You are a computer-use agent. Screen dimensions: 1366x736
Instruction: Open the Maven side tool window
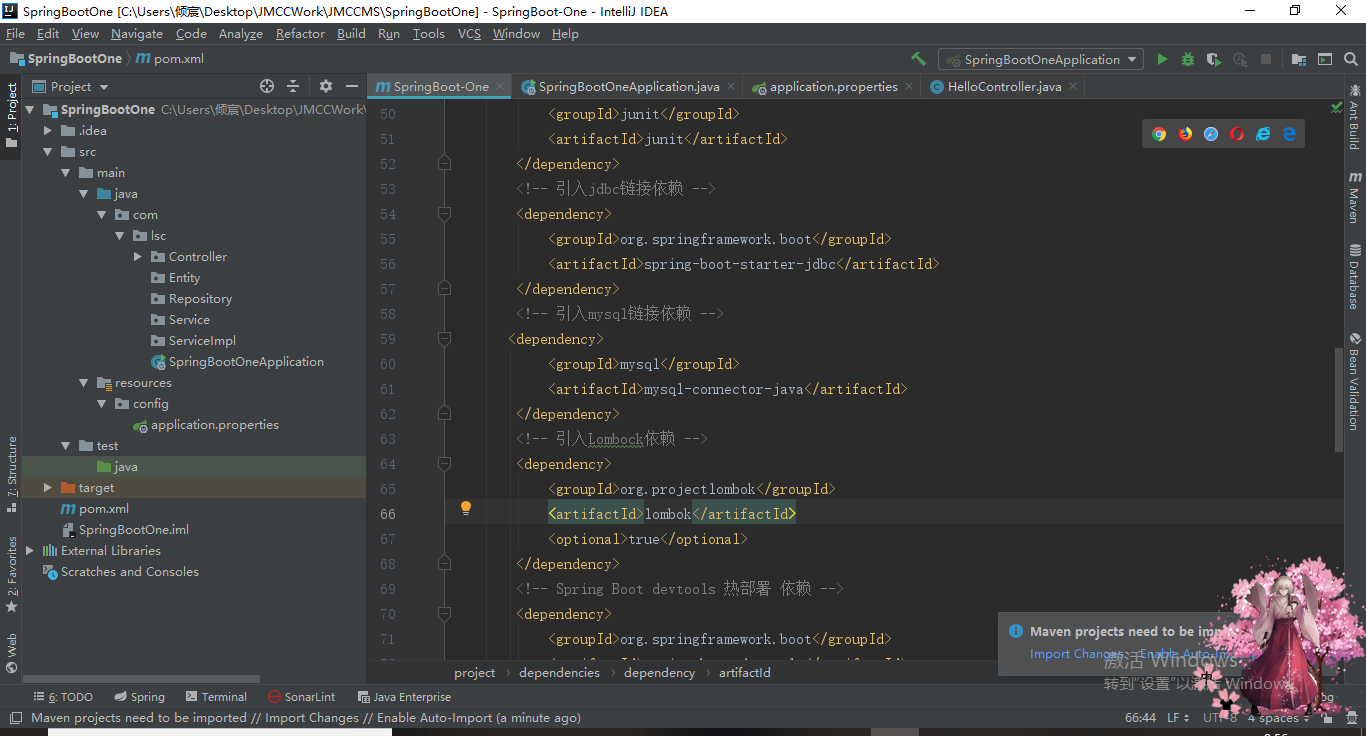click(1354, 196)
